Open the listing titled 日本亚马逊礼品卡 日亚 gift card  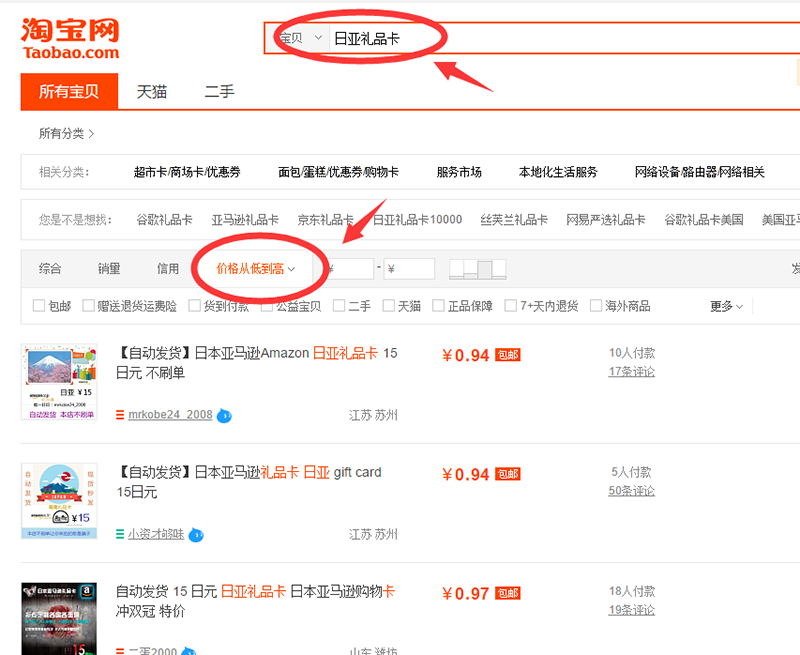[x=249, y=482]
